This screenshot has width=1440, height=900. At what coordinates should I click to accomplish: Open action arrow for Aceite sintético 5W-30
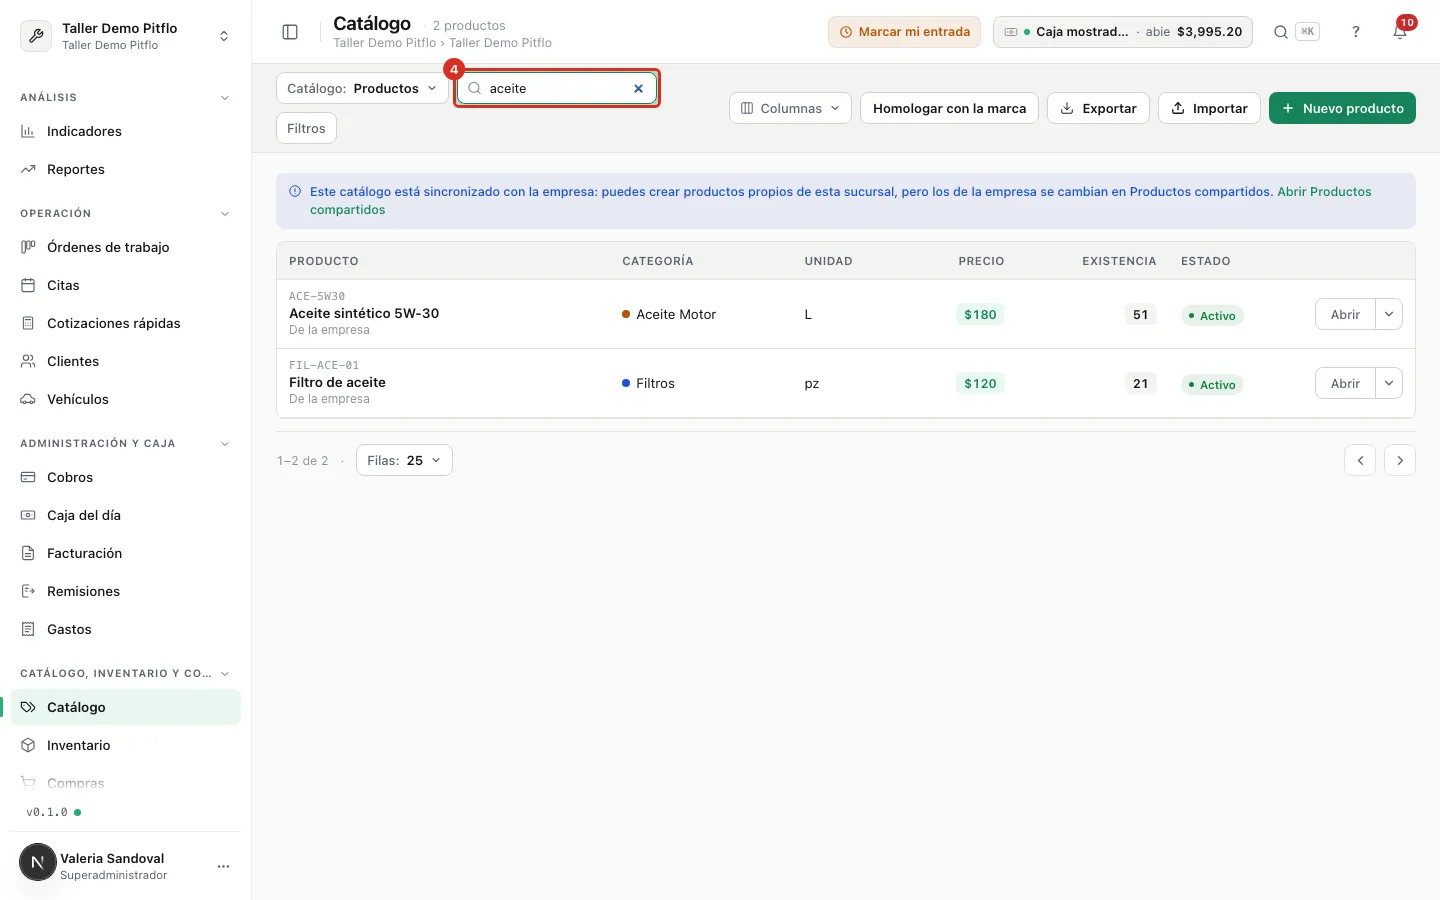coord(1389,314)
